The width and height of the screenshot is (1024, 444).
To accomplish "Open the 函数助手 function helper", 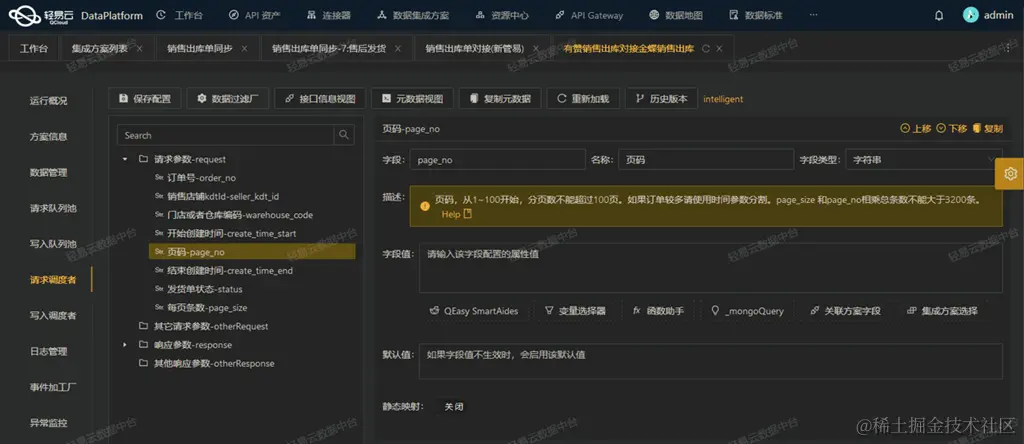I will click(x=658, y=311).
